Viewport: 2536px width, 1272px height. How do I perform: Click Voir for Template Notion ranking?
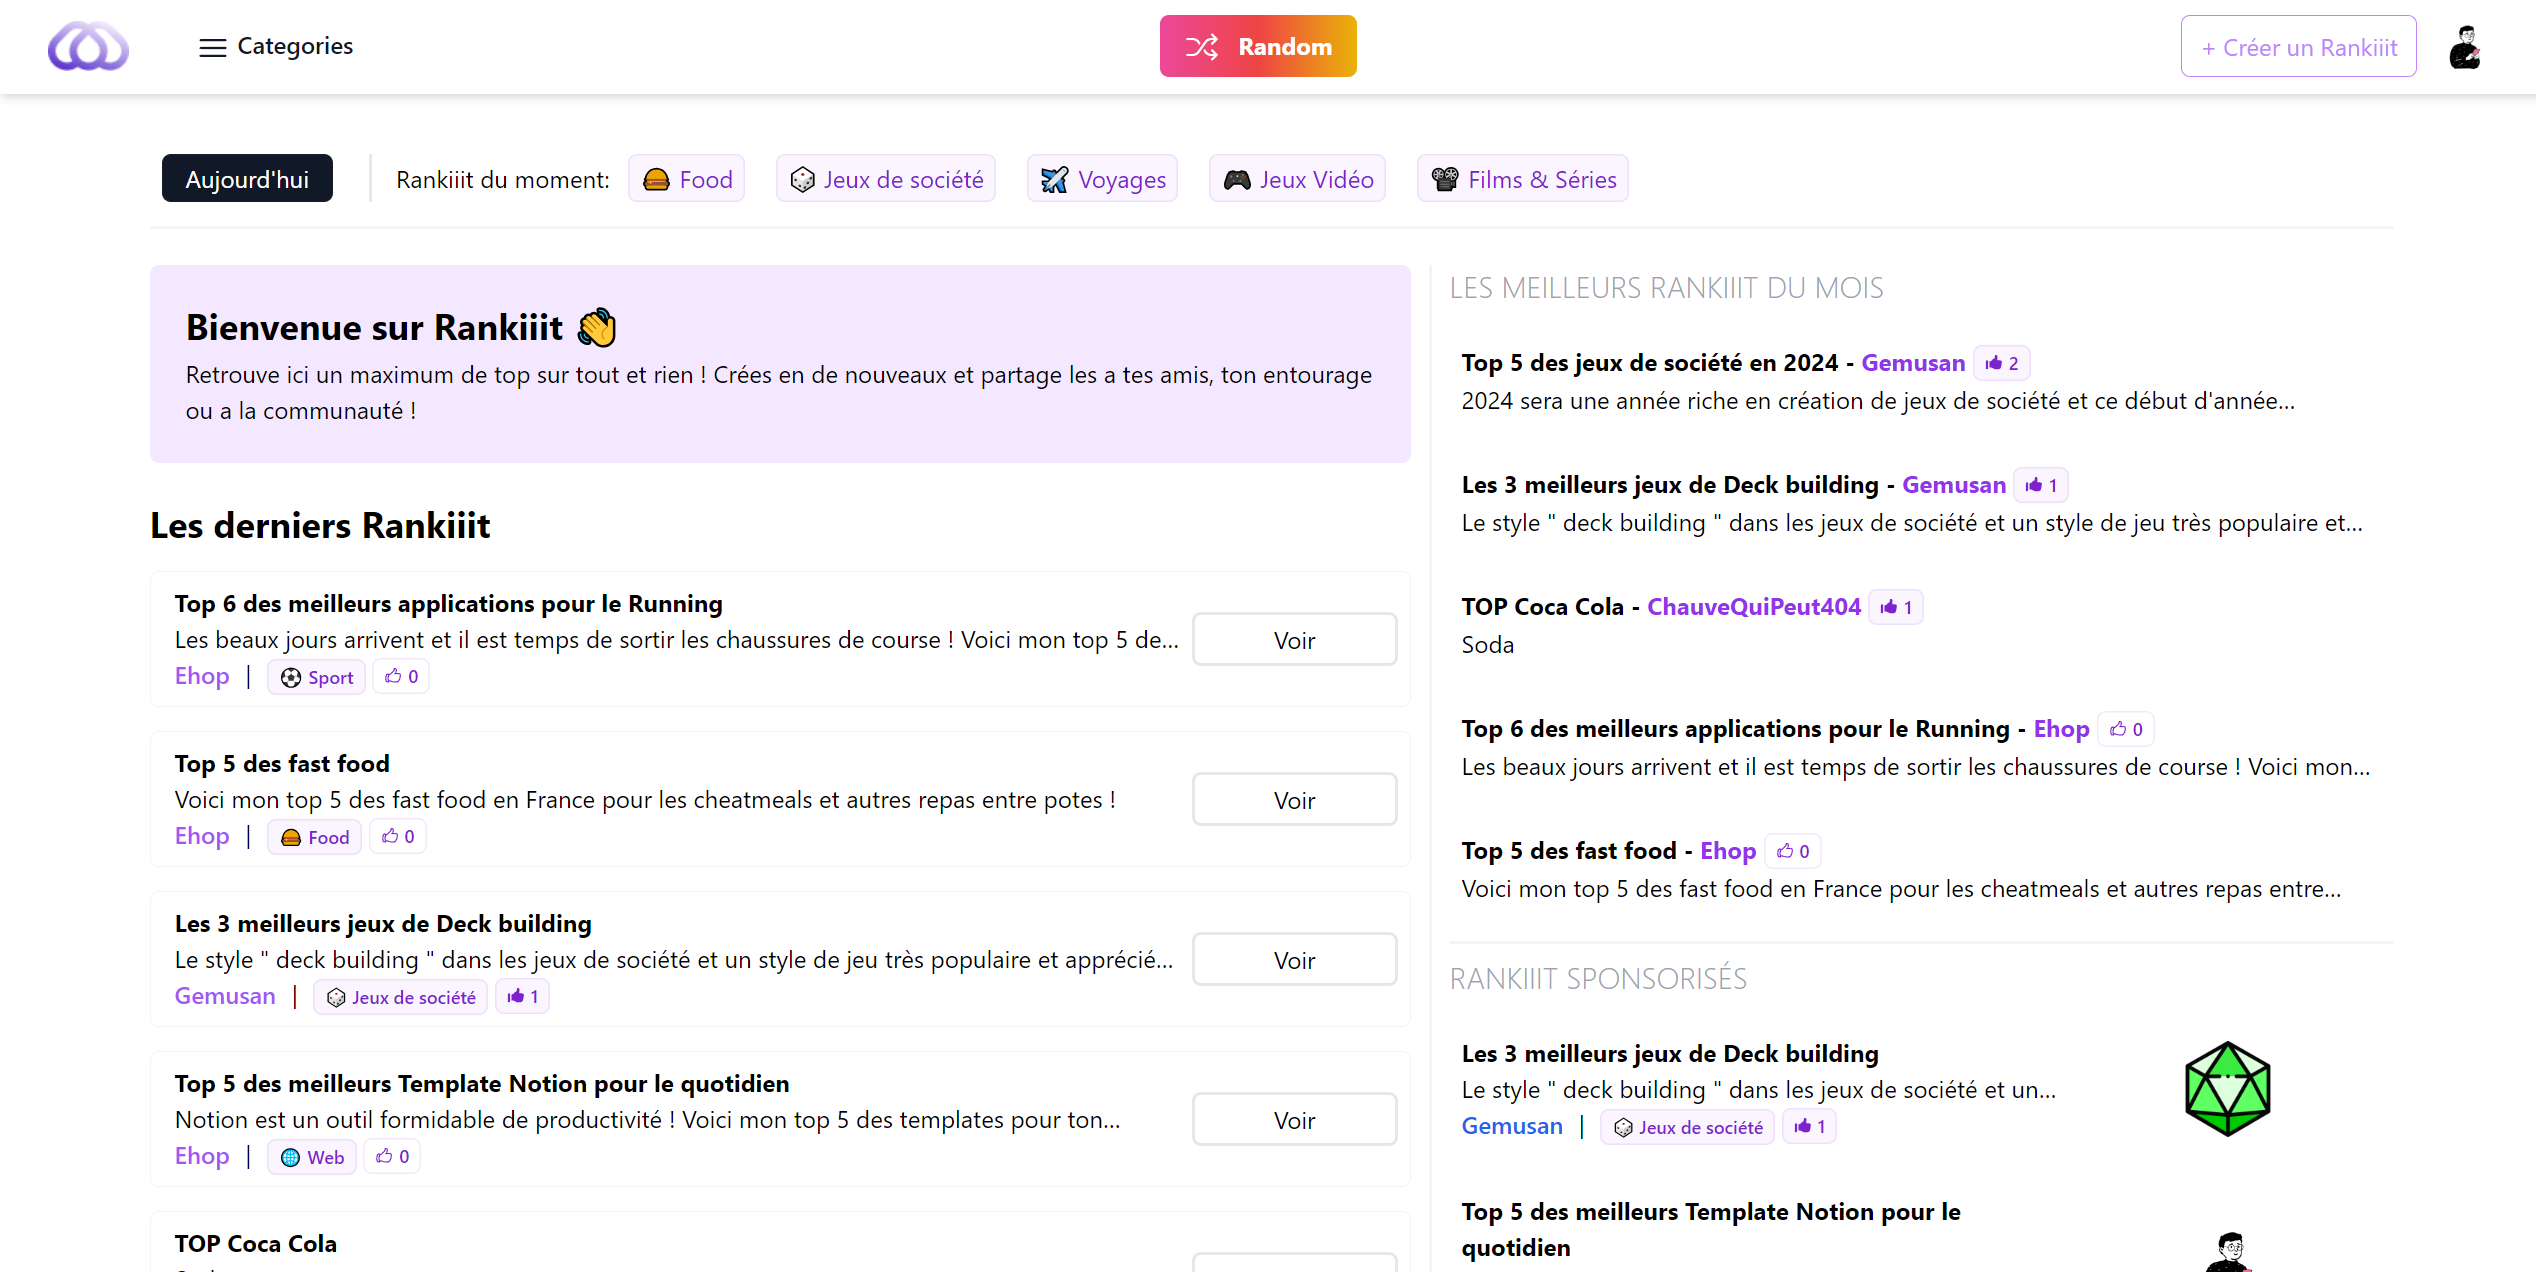pos(1294,1120)
